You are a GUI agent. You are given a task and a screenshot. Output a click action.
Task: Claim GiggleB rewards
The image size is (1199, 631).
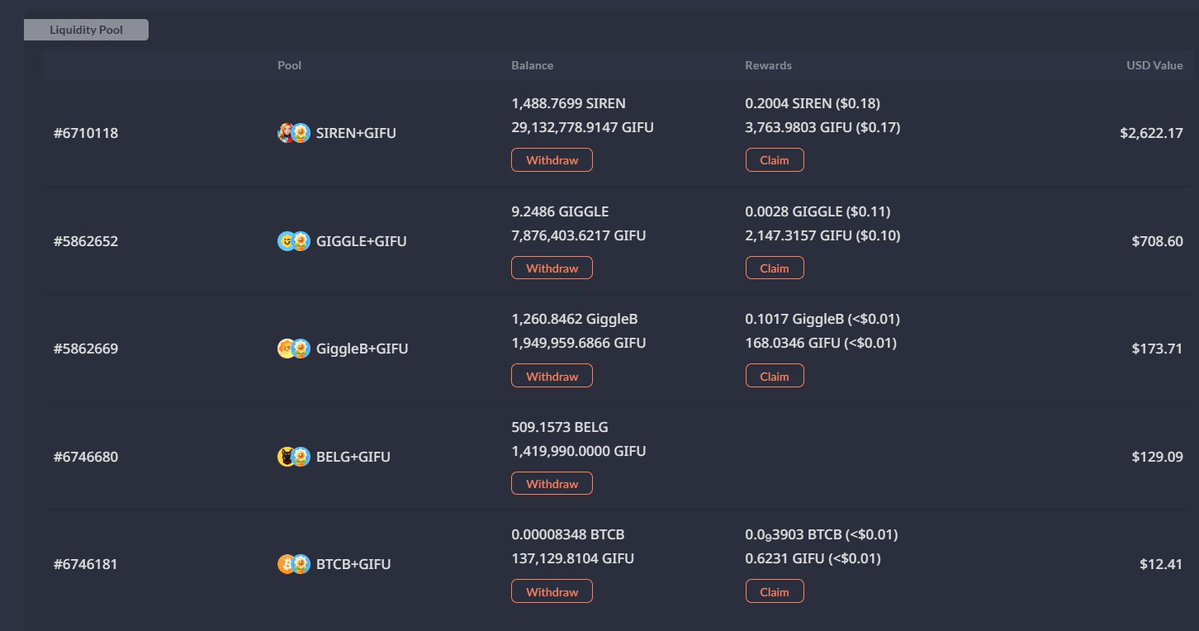(x=774, y=375)
